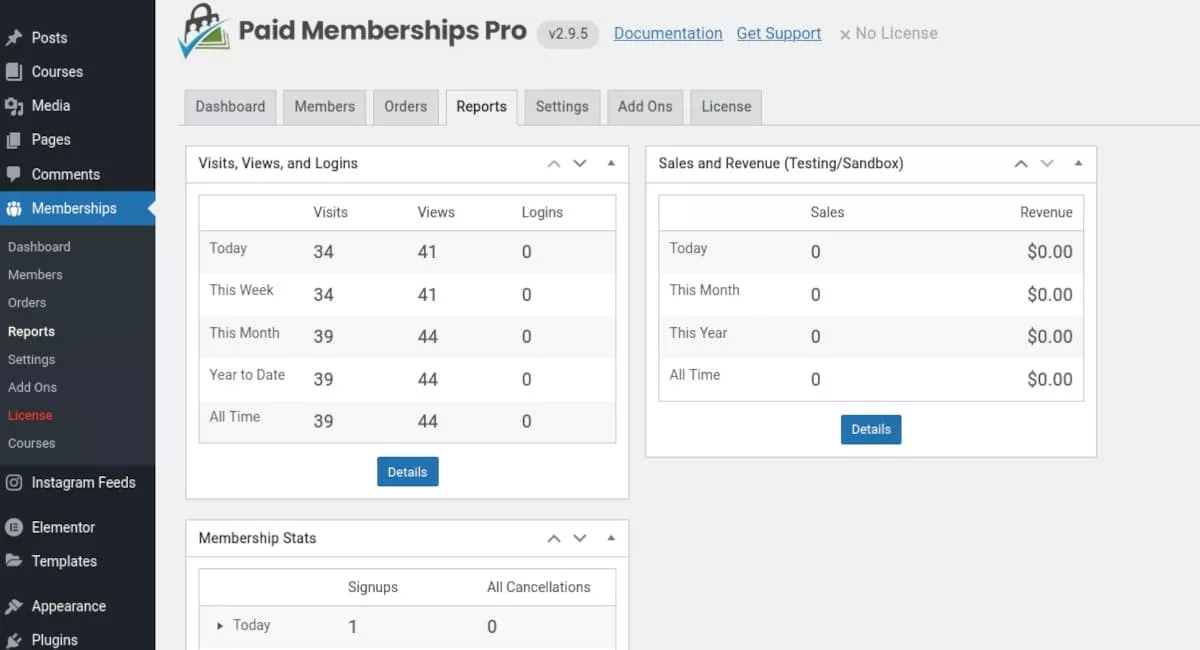
Task: Click the Appearance brush icon
Action: (x=13, y=606)
